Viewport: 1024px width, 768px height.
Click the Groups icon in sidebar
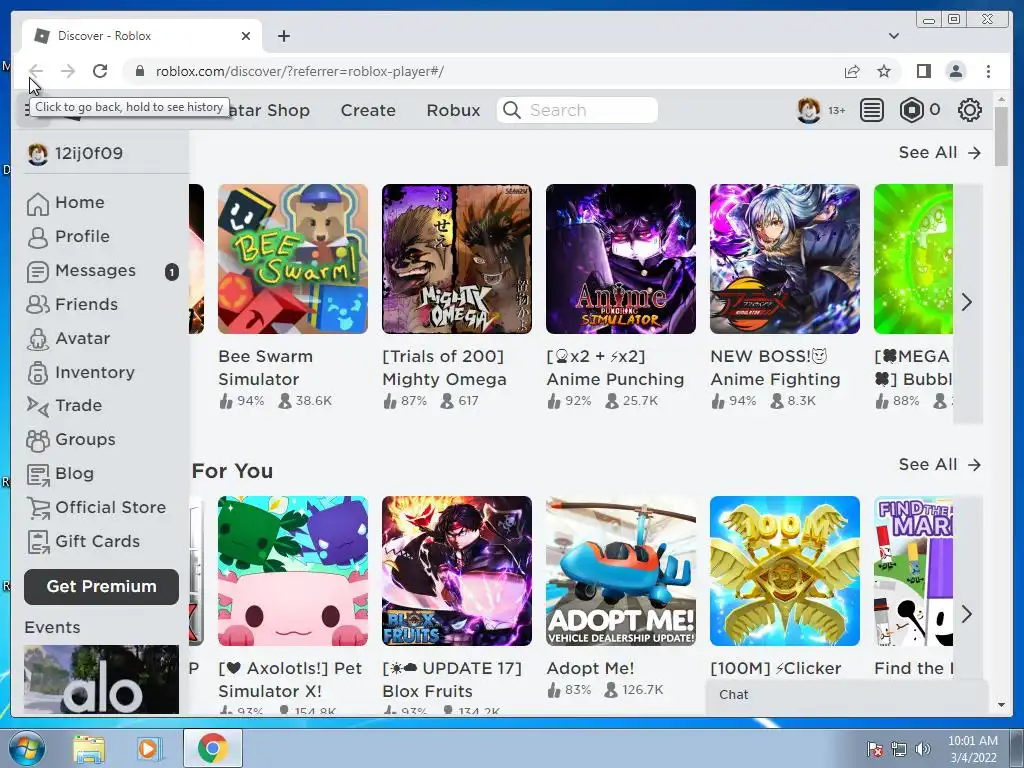(x=37, y=440)
